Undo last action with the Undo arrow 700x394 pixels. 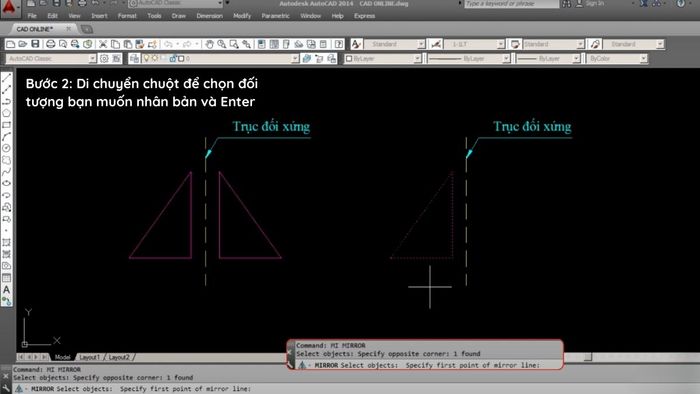tap(168, 44)
